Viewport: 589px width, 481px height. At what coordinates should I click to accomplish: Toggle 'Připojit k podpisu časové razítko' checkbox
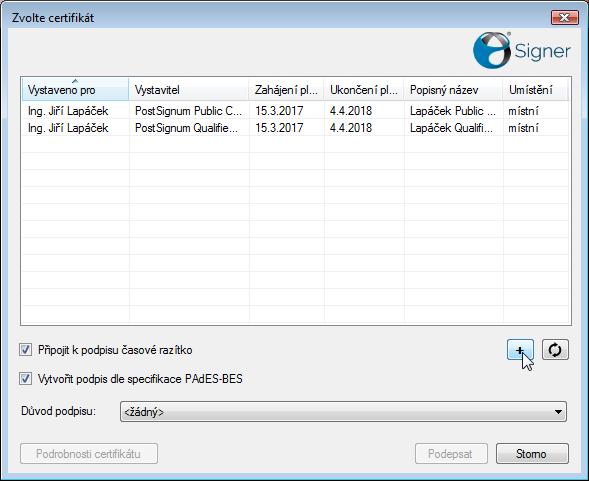[x=26, y=350]
